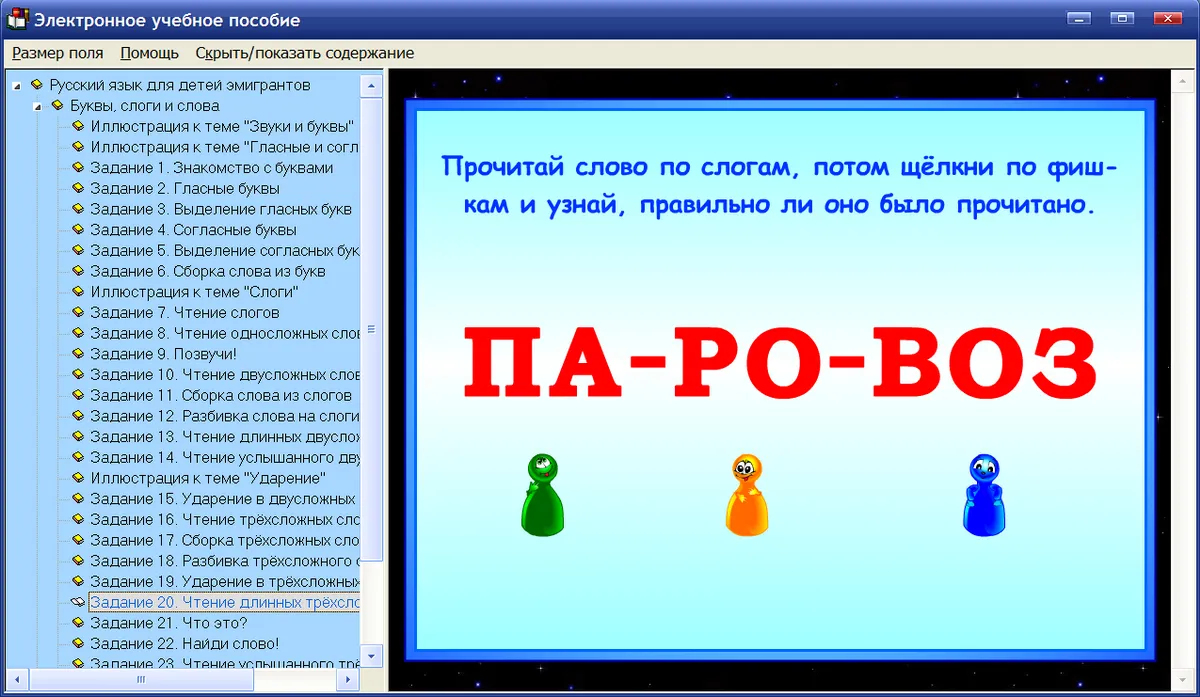Click page icon of Задание 2. Гласные буквы

(x=78, y=188)
